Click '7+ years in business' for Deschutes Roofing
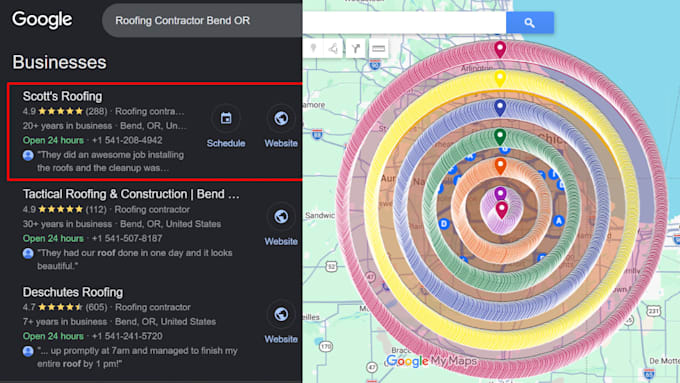680x383 pixels. [65, 322]
